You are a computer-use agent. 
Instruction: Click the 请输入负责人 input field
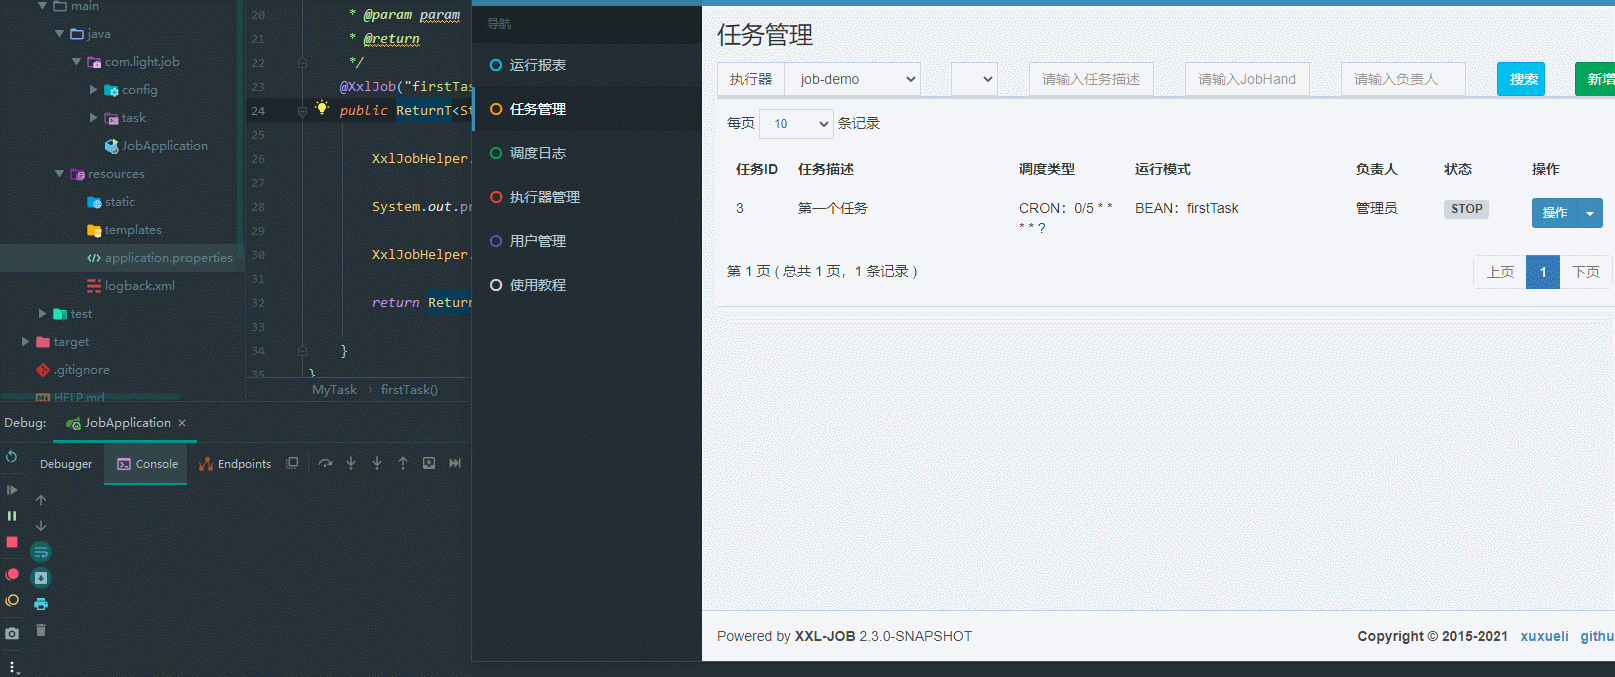[x=1403, y=79]
